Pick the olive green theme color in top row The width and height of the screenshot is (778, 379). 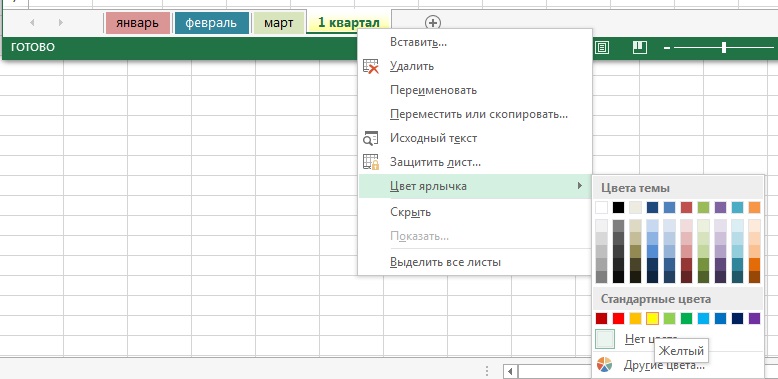[x=704, y=207]
